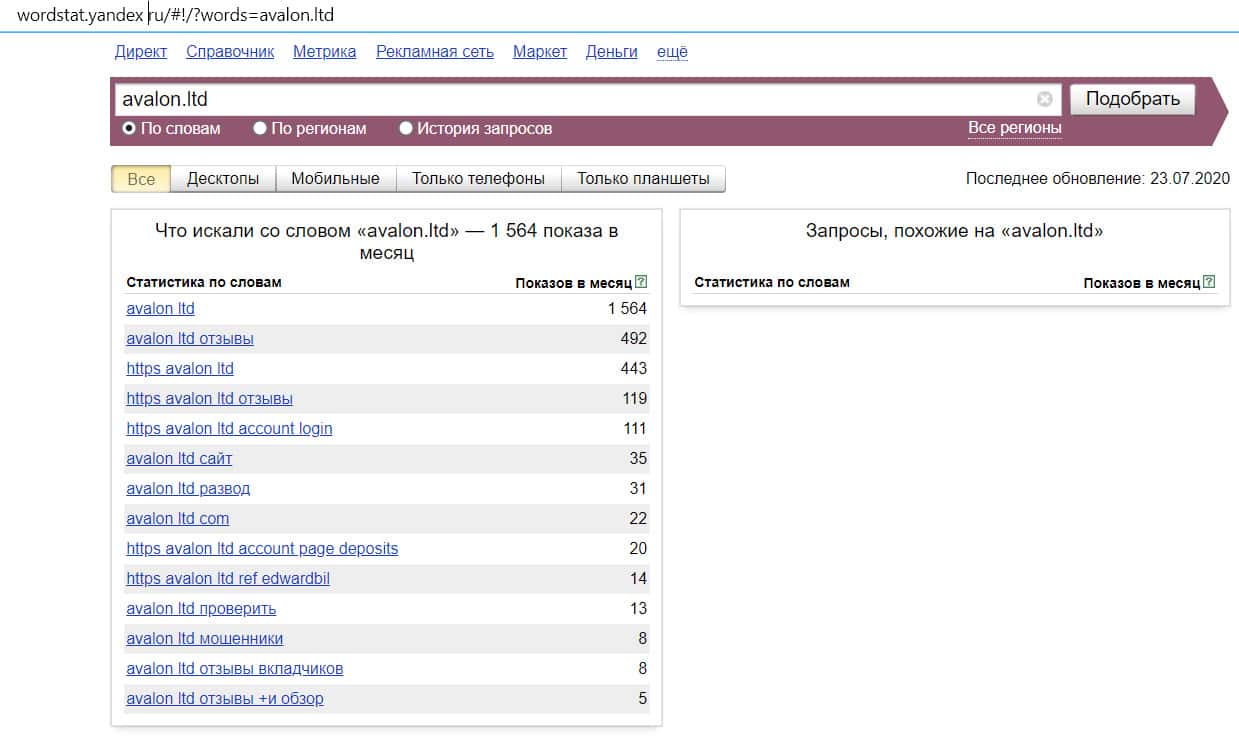Image resolution: width=1239 pixels, height=748 pixels.
Task: Select the "По словам" radio option
Action: [129, 128]
